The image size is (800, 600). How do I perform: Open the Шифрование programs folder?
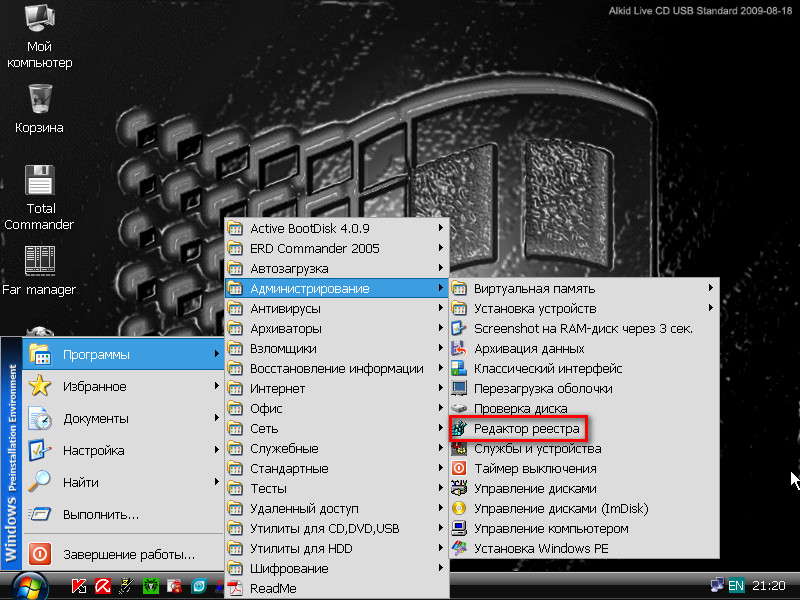[x=337, y=568]
